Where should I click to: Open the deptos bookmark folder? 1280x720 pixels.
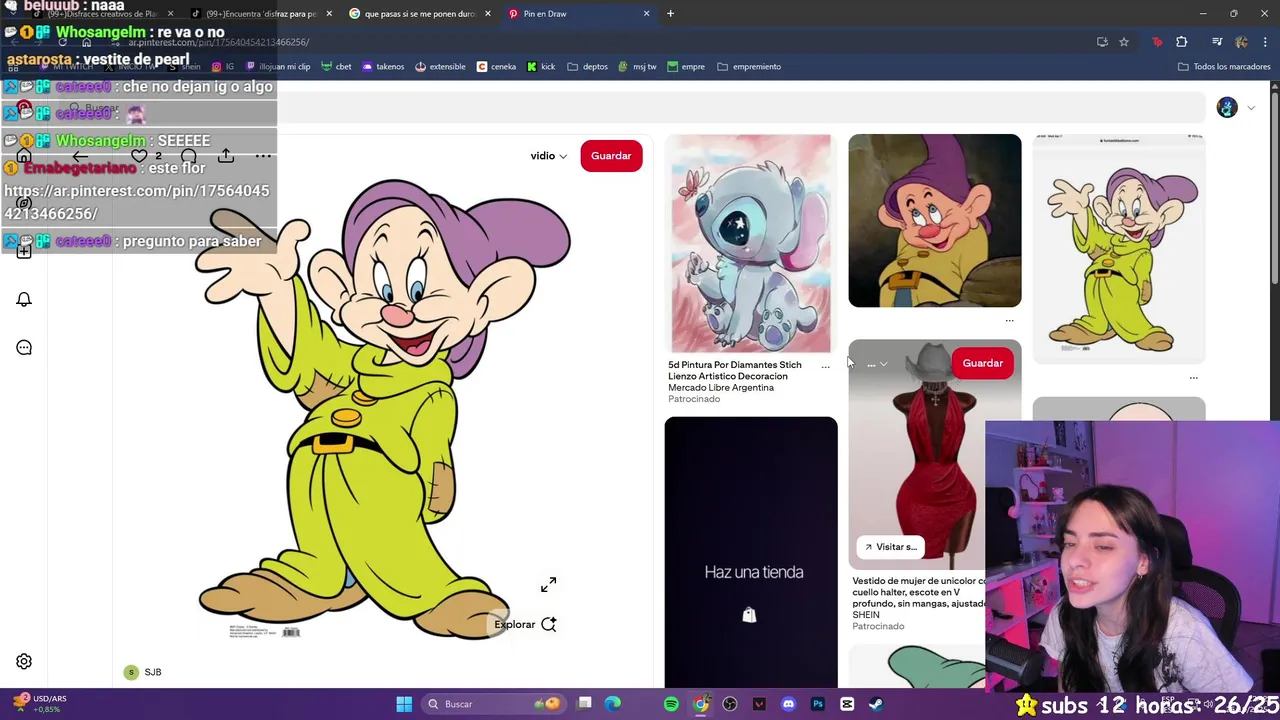coord(588,67)
